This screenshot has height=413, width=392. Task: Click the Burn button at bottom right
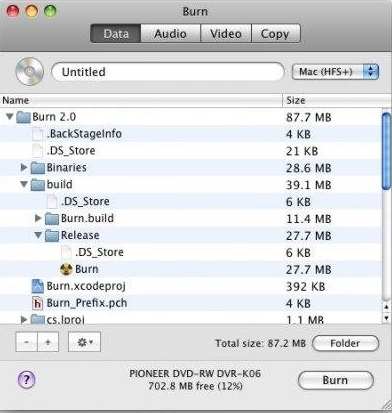point(335,380)
